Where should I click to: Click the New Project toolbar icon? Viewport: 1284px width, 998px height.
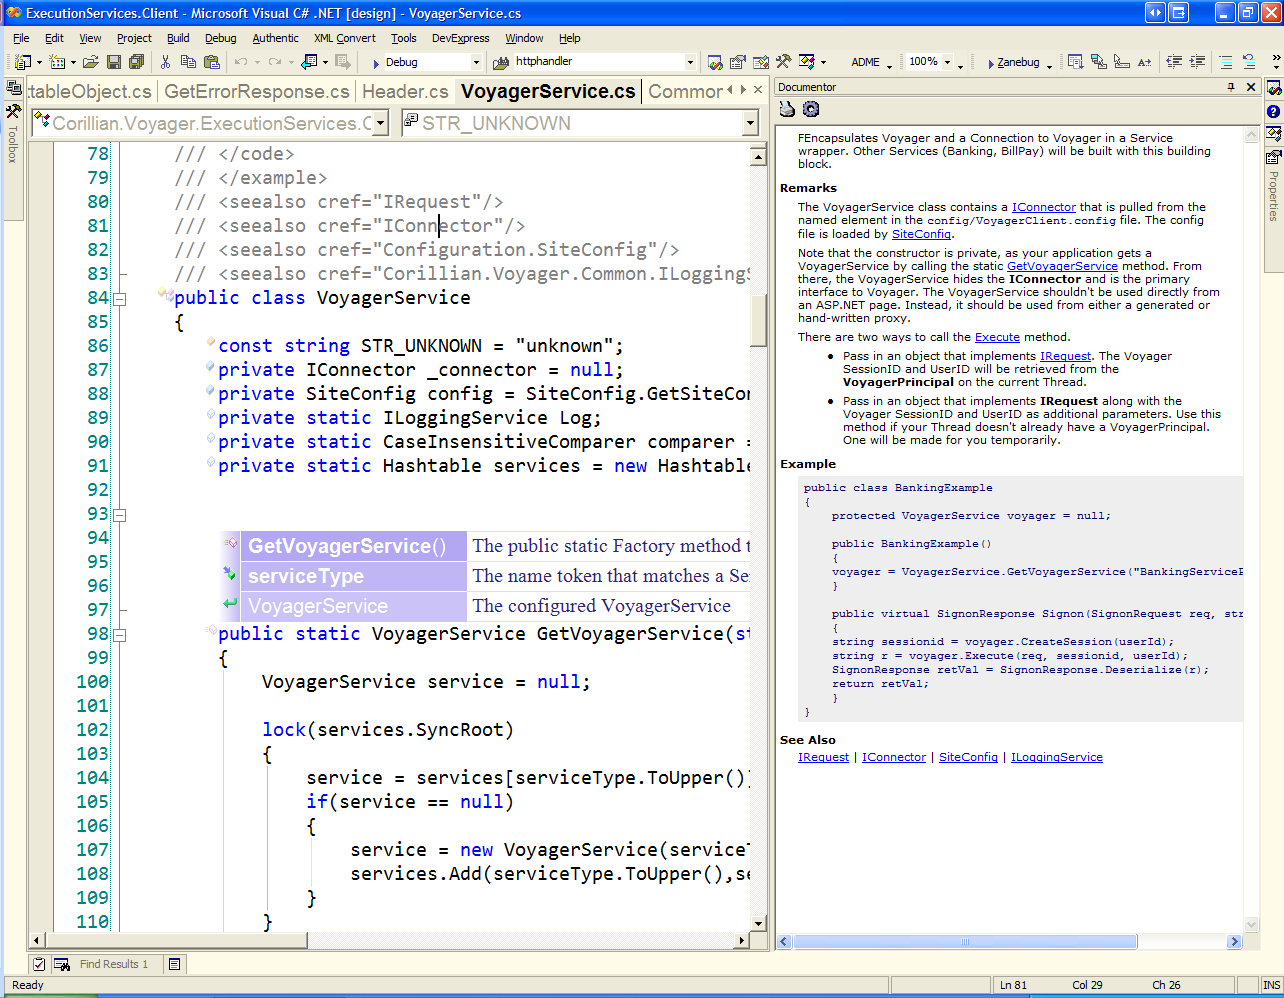pos(23,62)
